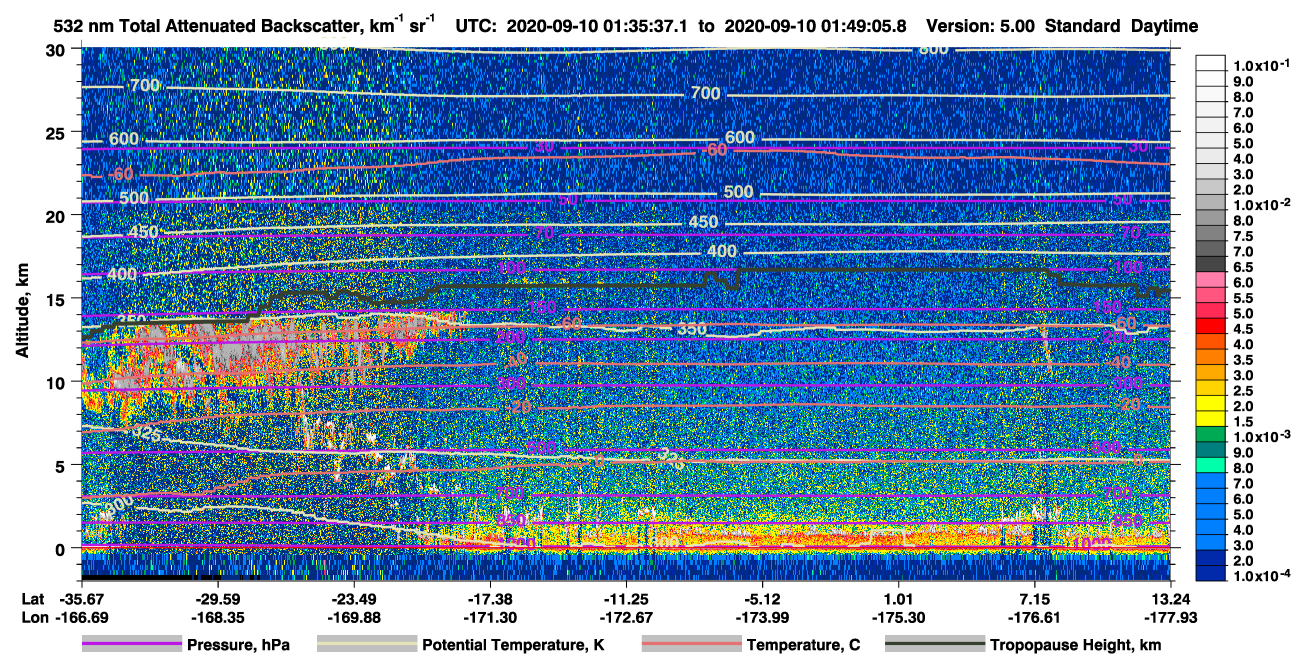The image size is (1300, 667).
Task: Click the 'Version: 5.00' label
Action: (x=982, y=26)
